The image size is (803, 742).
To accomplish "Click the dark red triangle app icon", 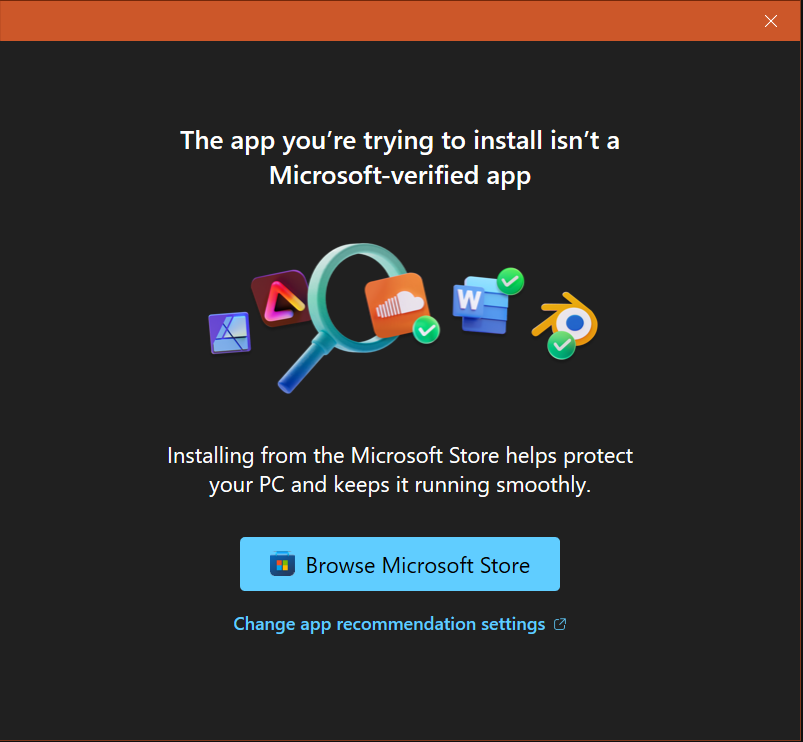I will pyautogui.click(x=280, y=297).
